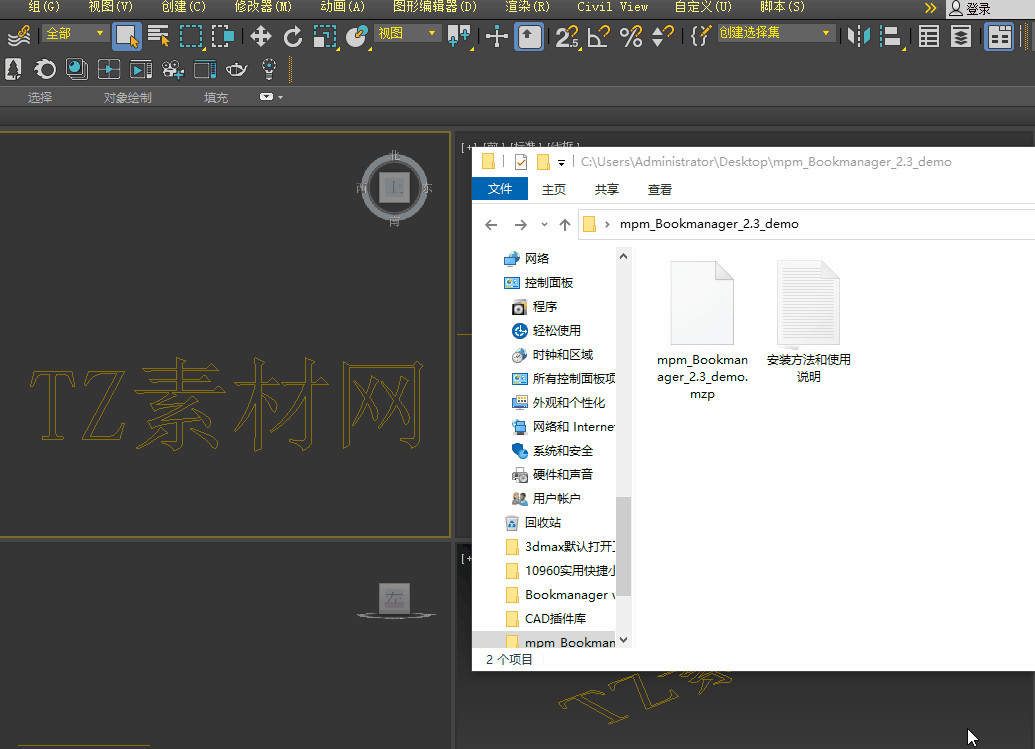The image size is (1035, 749).
Task: Open the reference coordinate system 视图 dropdown
Action: coord(407,33)
